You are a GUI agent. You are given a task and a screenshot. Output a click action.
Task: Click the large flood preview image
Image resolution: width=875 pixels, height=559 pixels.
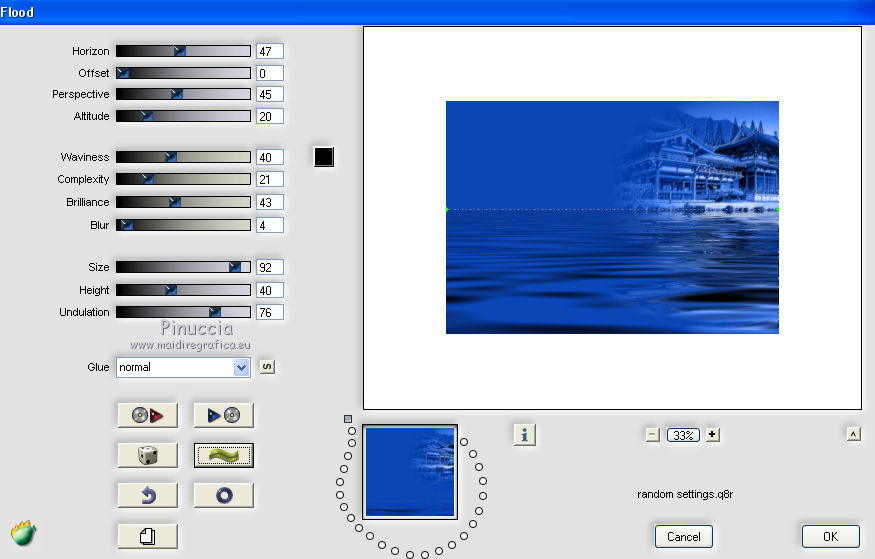point(612,218)
